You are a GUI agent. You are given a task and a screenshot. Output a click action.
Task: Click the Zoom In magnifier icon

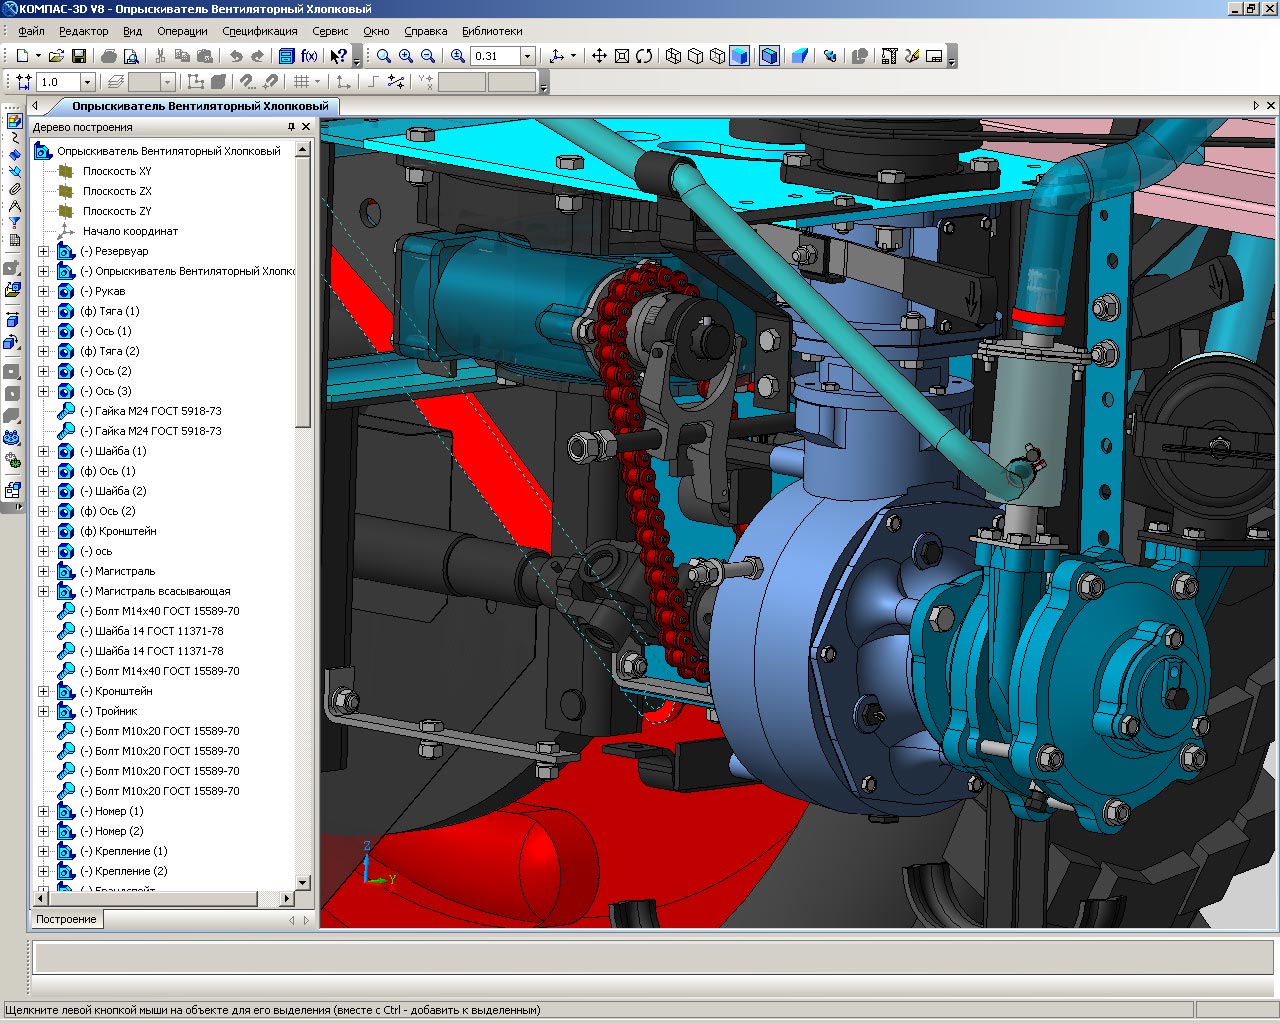point(406,56)
